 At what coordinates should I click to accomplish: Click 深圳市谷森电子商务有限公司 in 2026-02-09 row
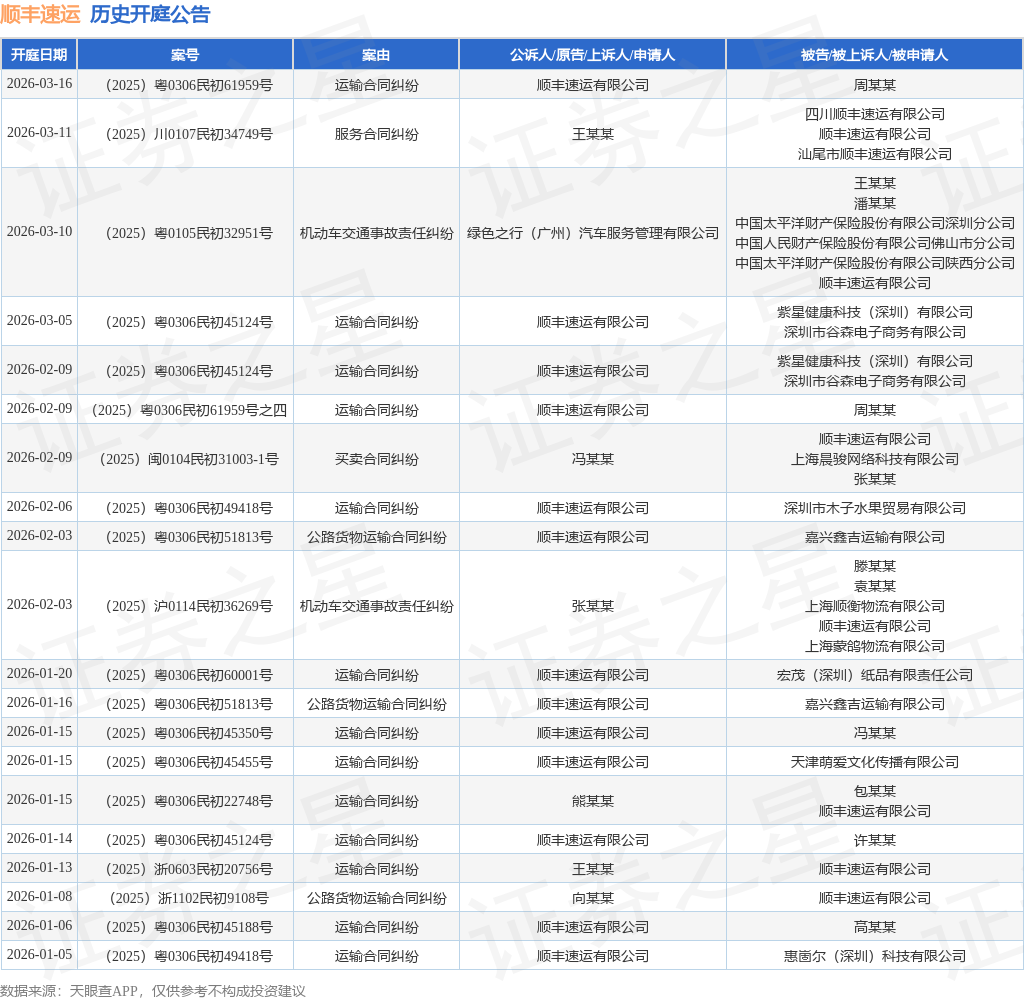click(x=874, y=381)
